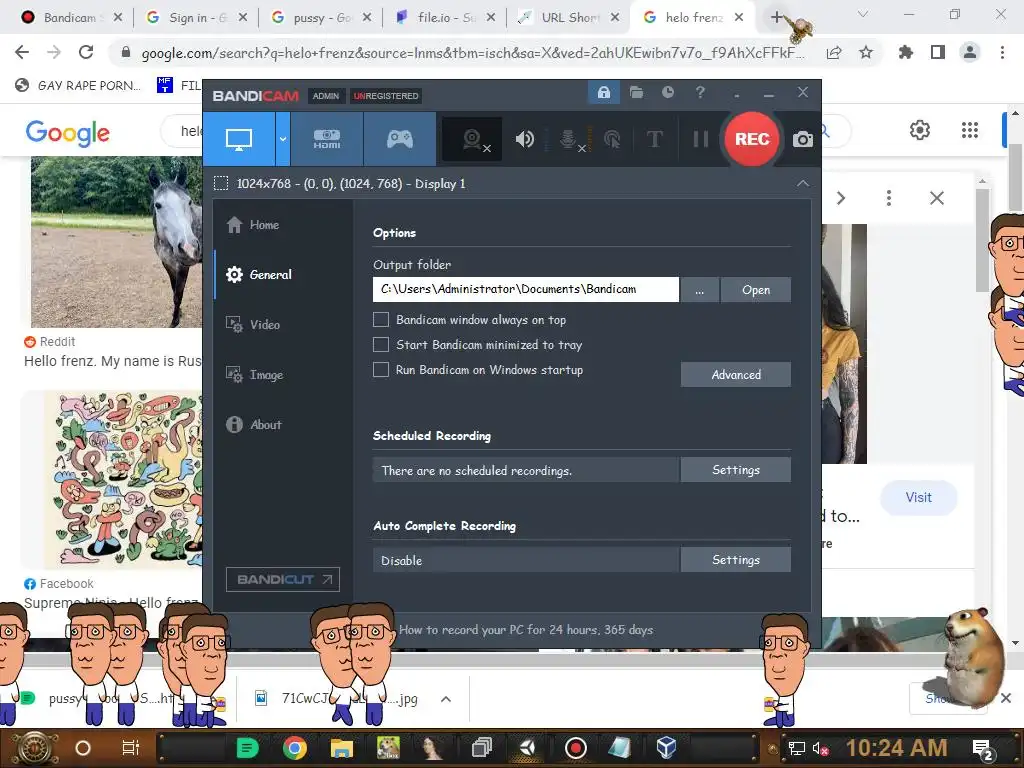1024x768 pixels.
Task: Switch to the Bandicam browser tab
Action: click(70, 18)
